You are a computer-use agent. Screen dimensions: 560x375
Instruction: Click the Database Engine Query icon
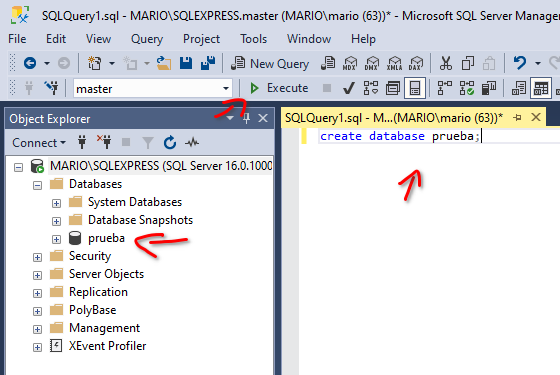point(328,63)
